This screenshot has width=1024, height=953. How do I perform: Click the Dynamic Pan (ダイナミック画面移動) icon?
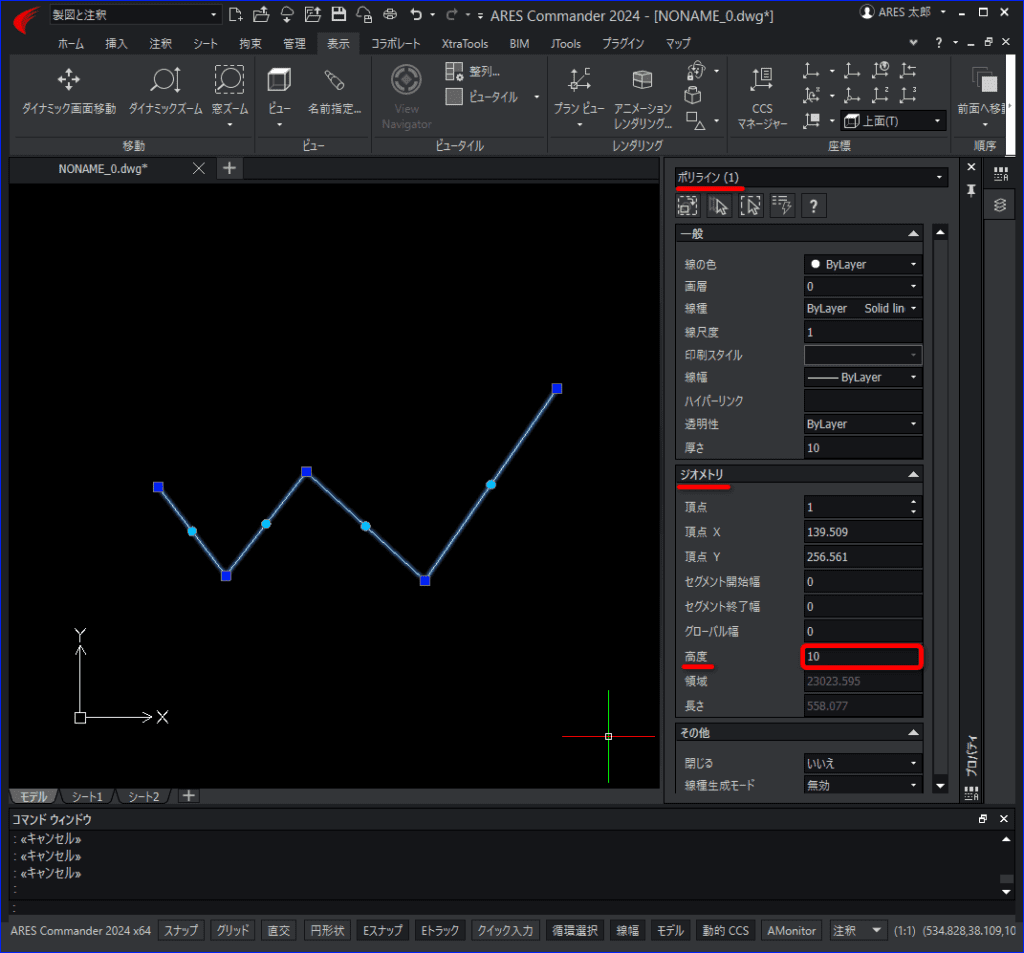[x=68, y=81]
